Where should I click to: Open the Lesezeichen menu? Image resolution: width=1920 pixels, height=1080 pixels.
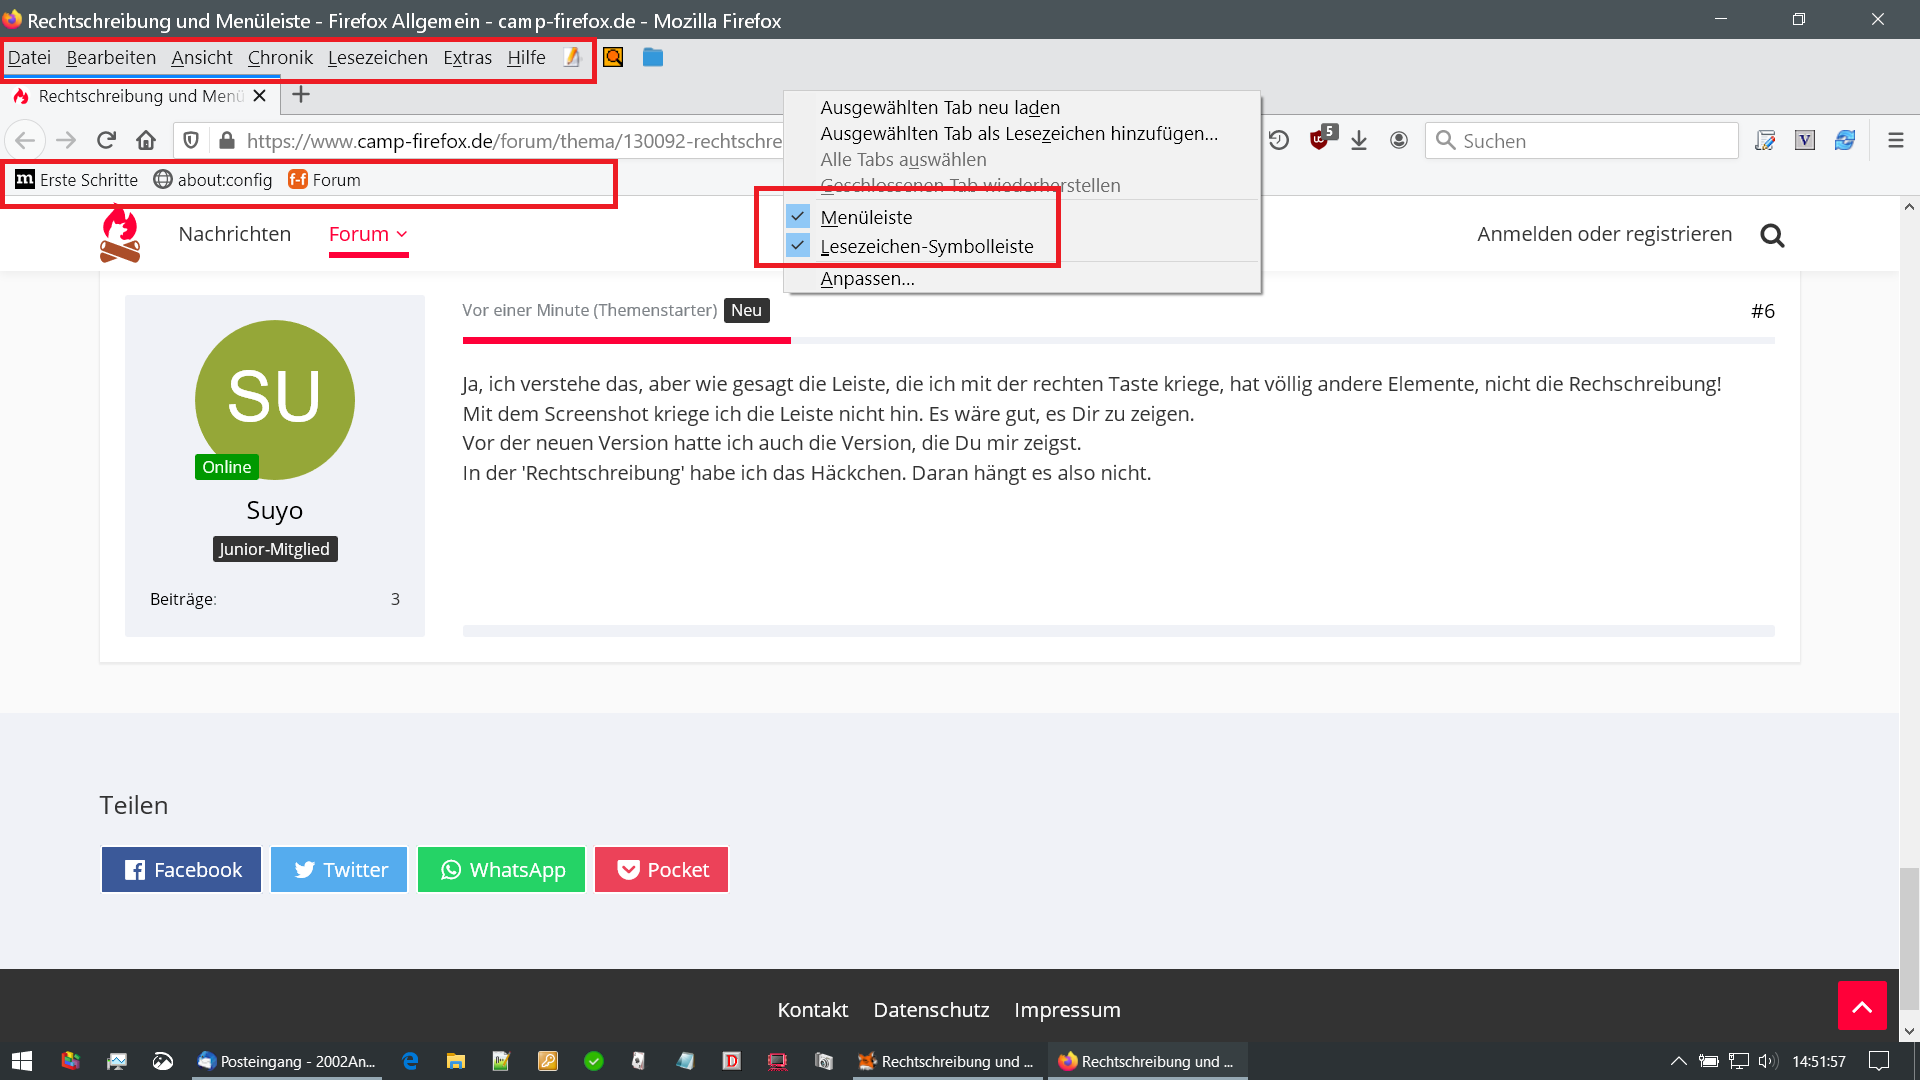pos(377,58)
